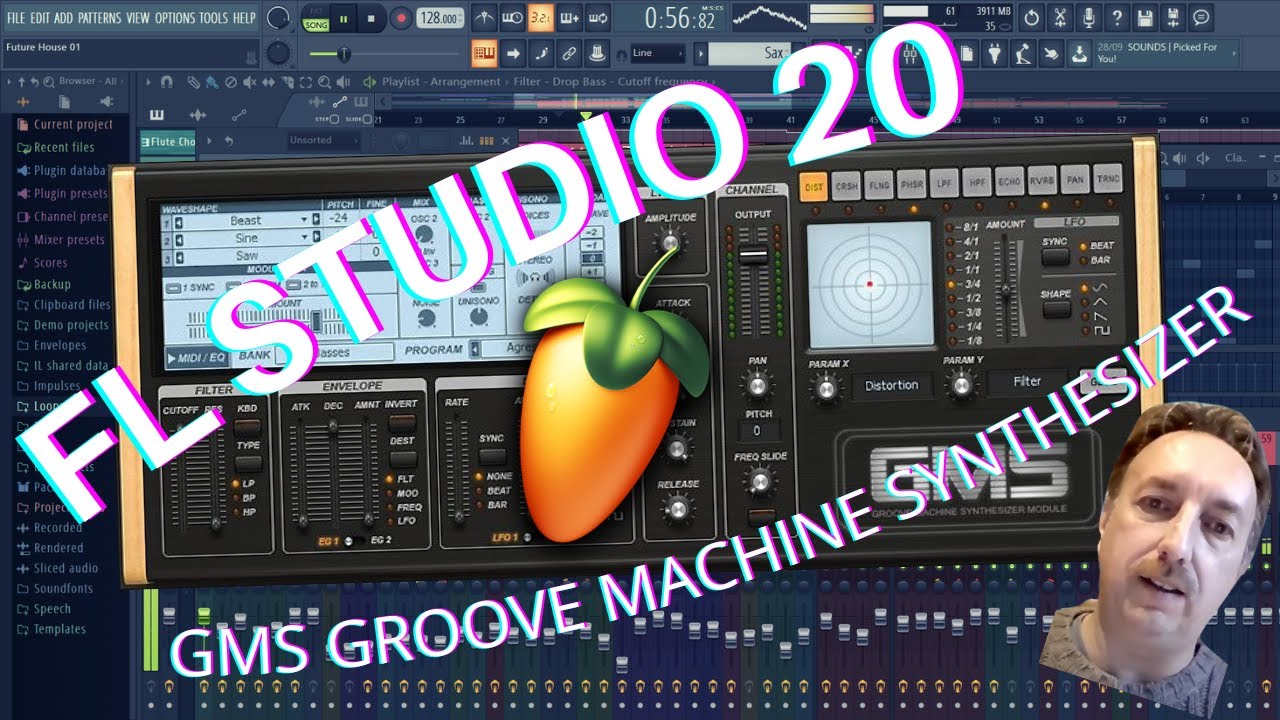
Task: Open the TOOLS menu
Action: (214, 18)
